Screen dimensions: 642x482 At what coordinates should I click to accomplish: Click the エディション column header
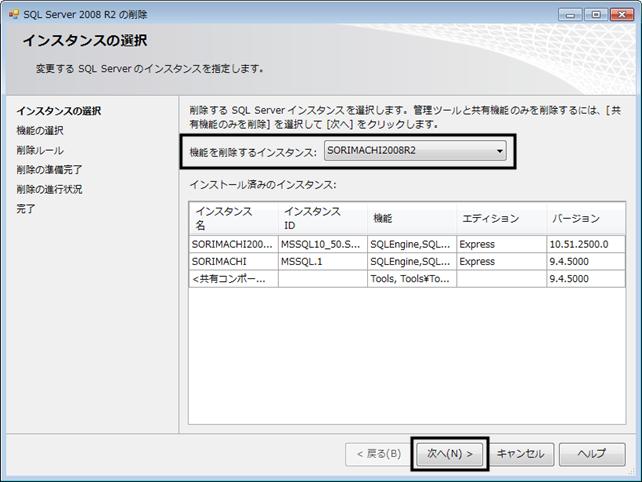coord(502,218)
